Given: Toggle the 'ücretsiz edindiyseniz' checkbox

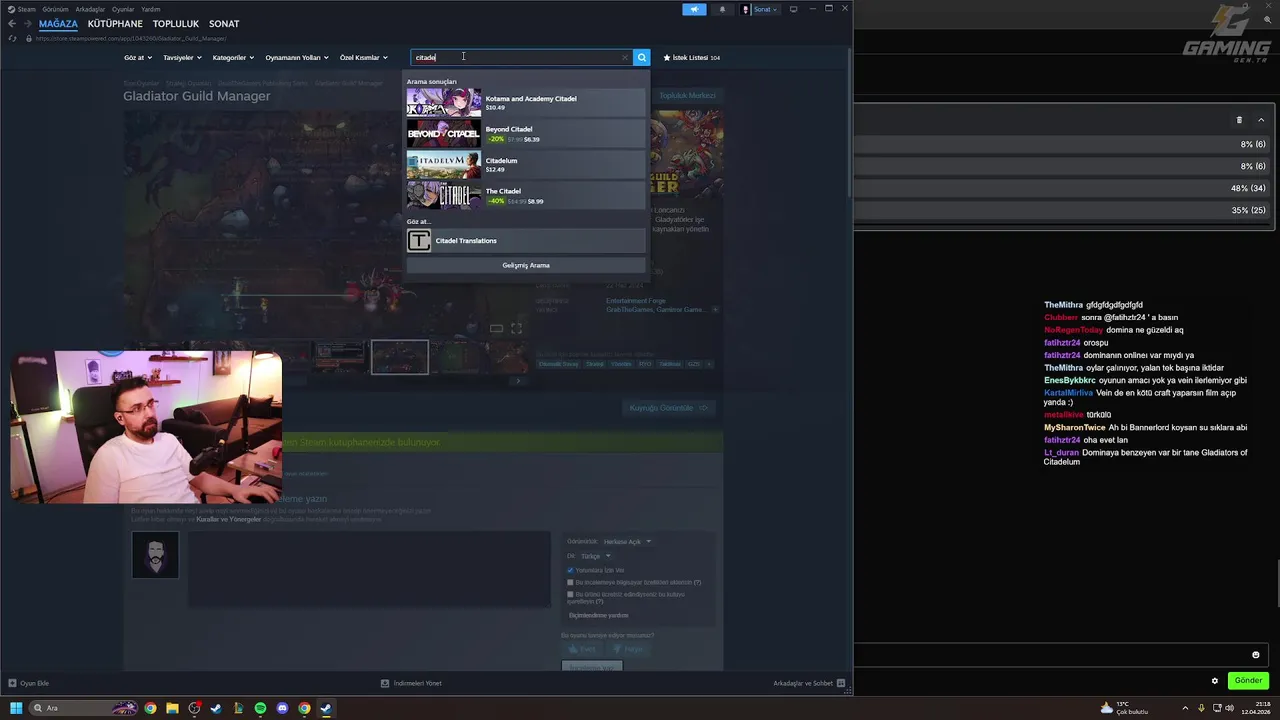Looking at the screenshot, I should (x=570, y=594).
